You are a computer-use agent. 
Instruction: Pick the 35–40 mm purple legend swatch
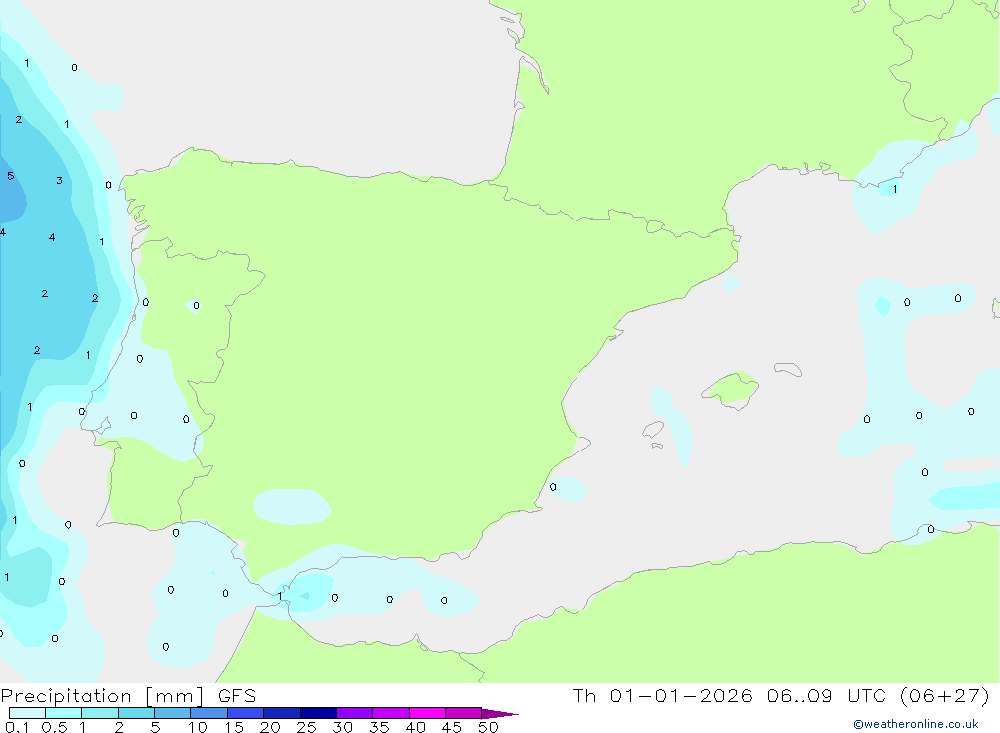pyautogui.click(x=391, y=713)
